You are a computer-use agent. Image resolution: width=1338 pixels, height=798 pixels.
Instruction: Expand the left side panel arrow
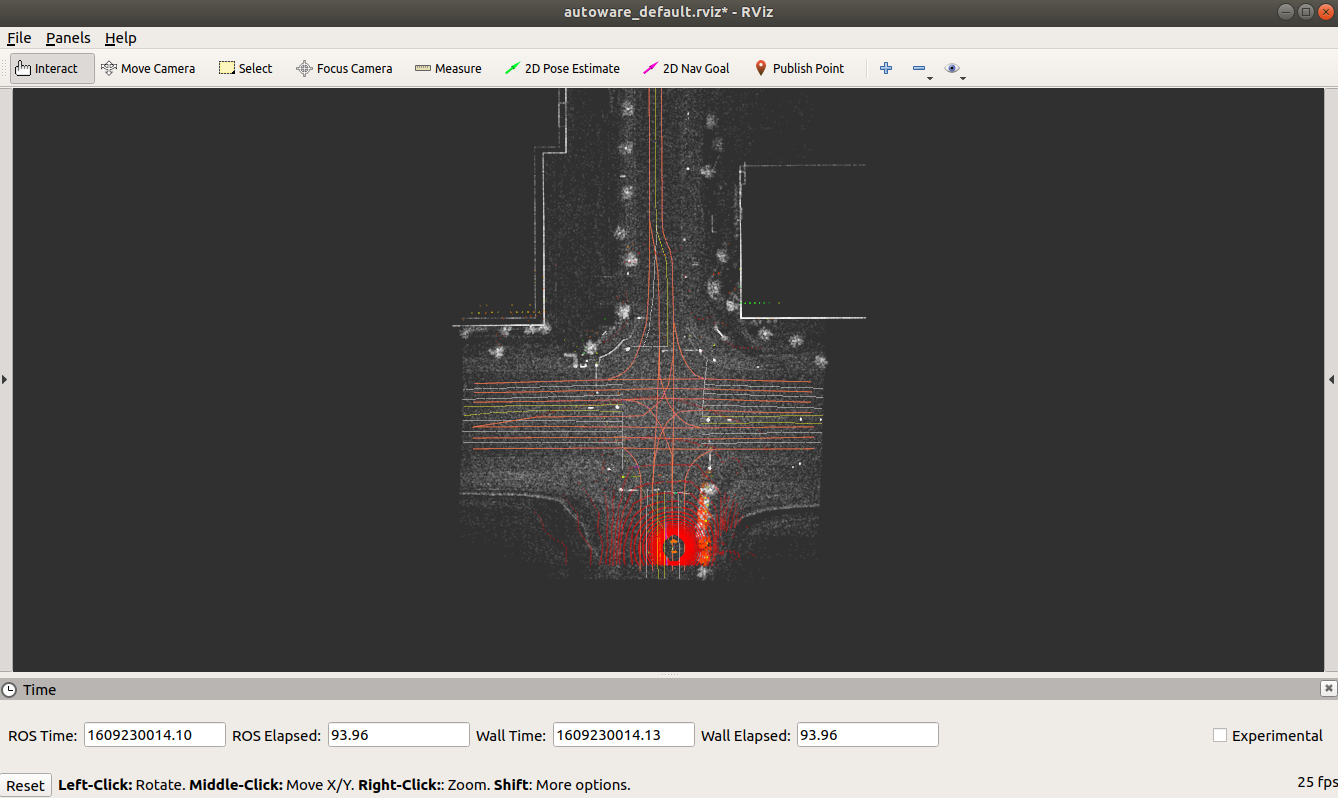[x=5, y=379]
